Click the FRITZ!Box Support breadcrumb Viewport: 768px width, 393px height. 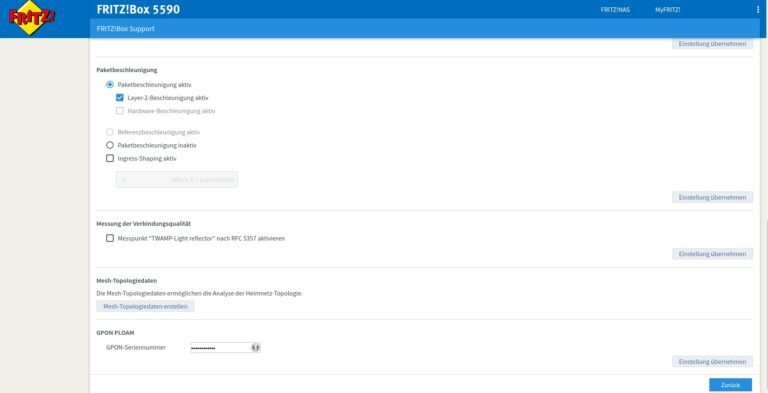click(x=125, y=28)
